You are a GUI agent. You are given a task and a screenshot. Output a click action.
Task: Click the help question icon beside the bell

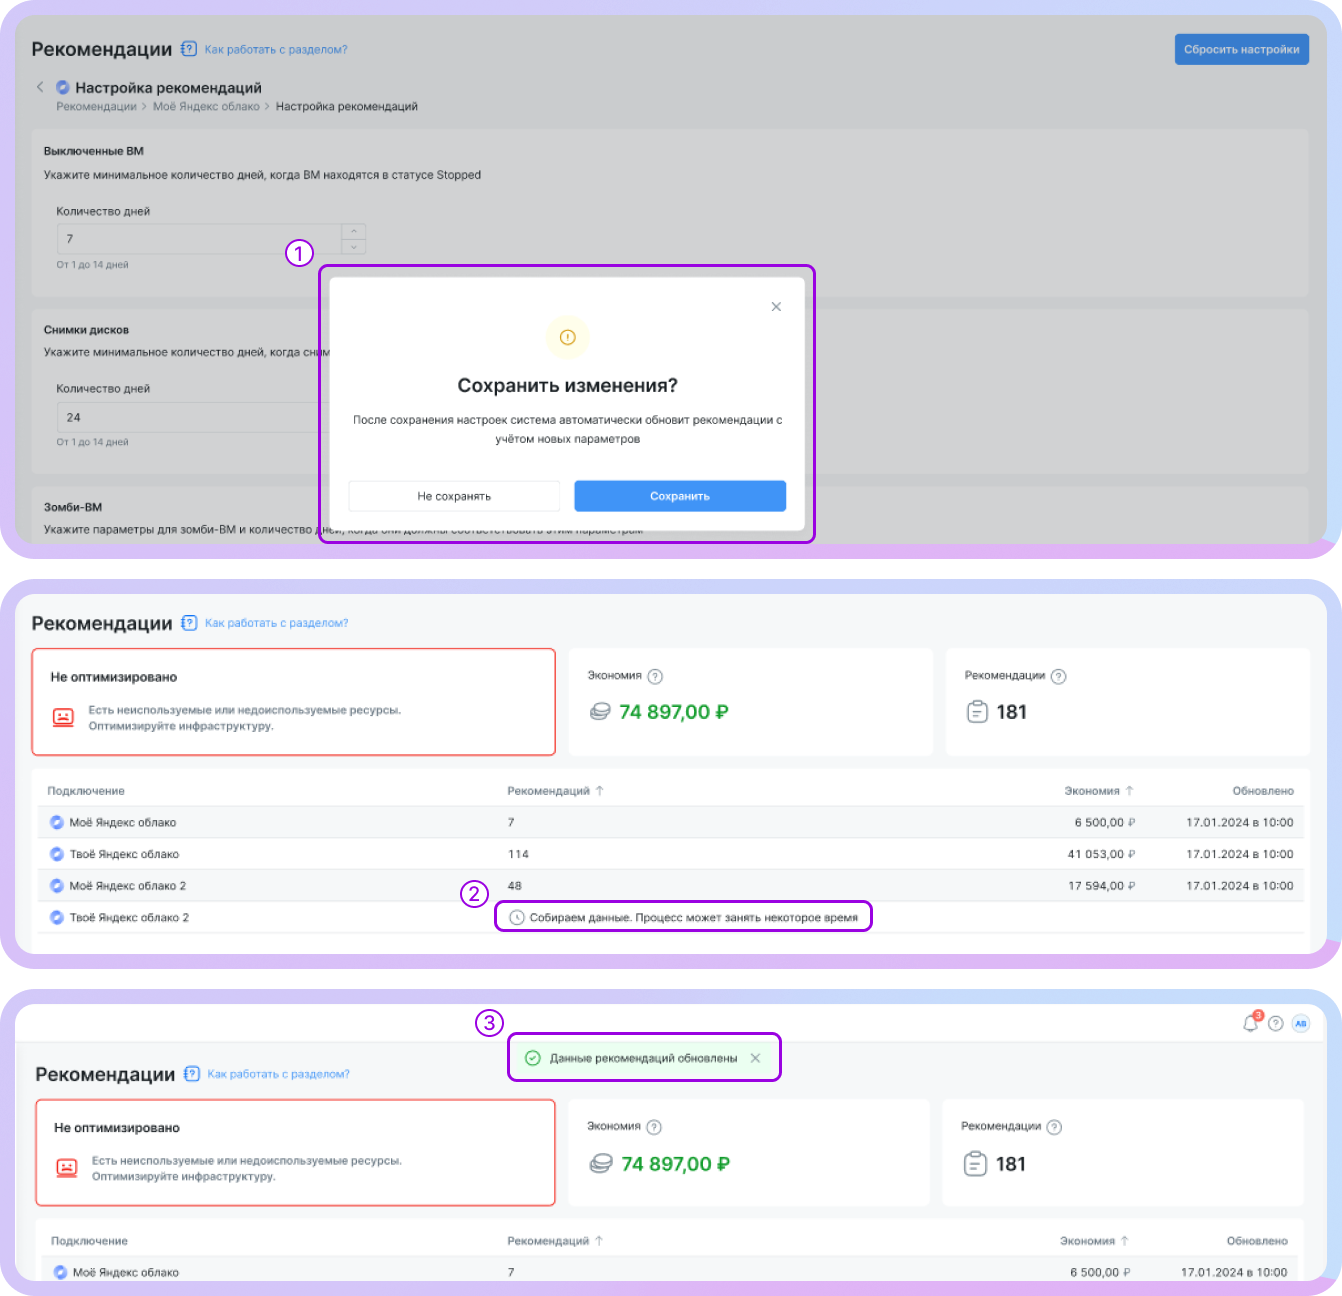click(1275, 1023)
